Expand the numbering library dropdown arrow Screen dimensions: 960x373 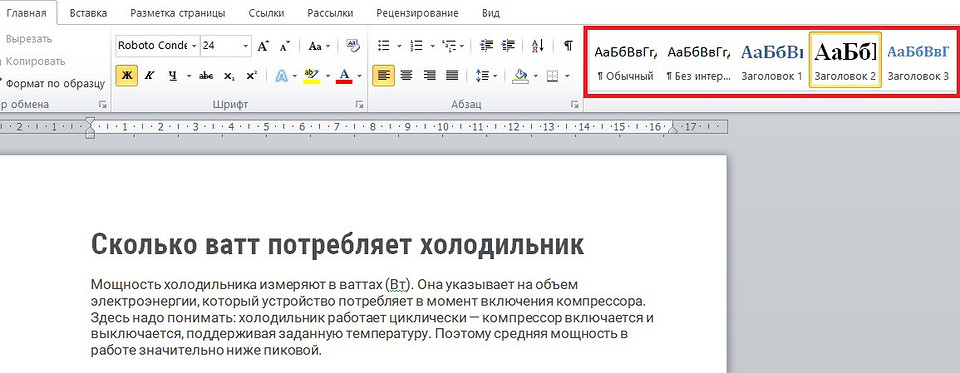click(432, 46)
